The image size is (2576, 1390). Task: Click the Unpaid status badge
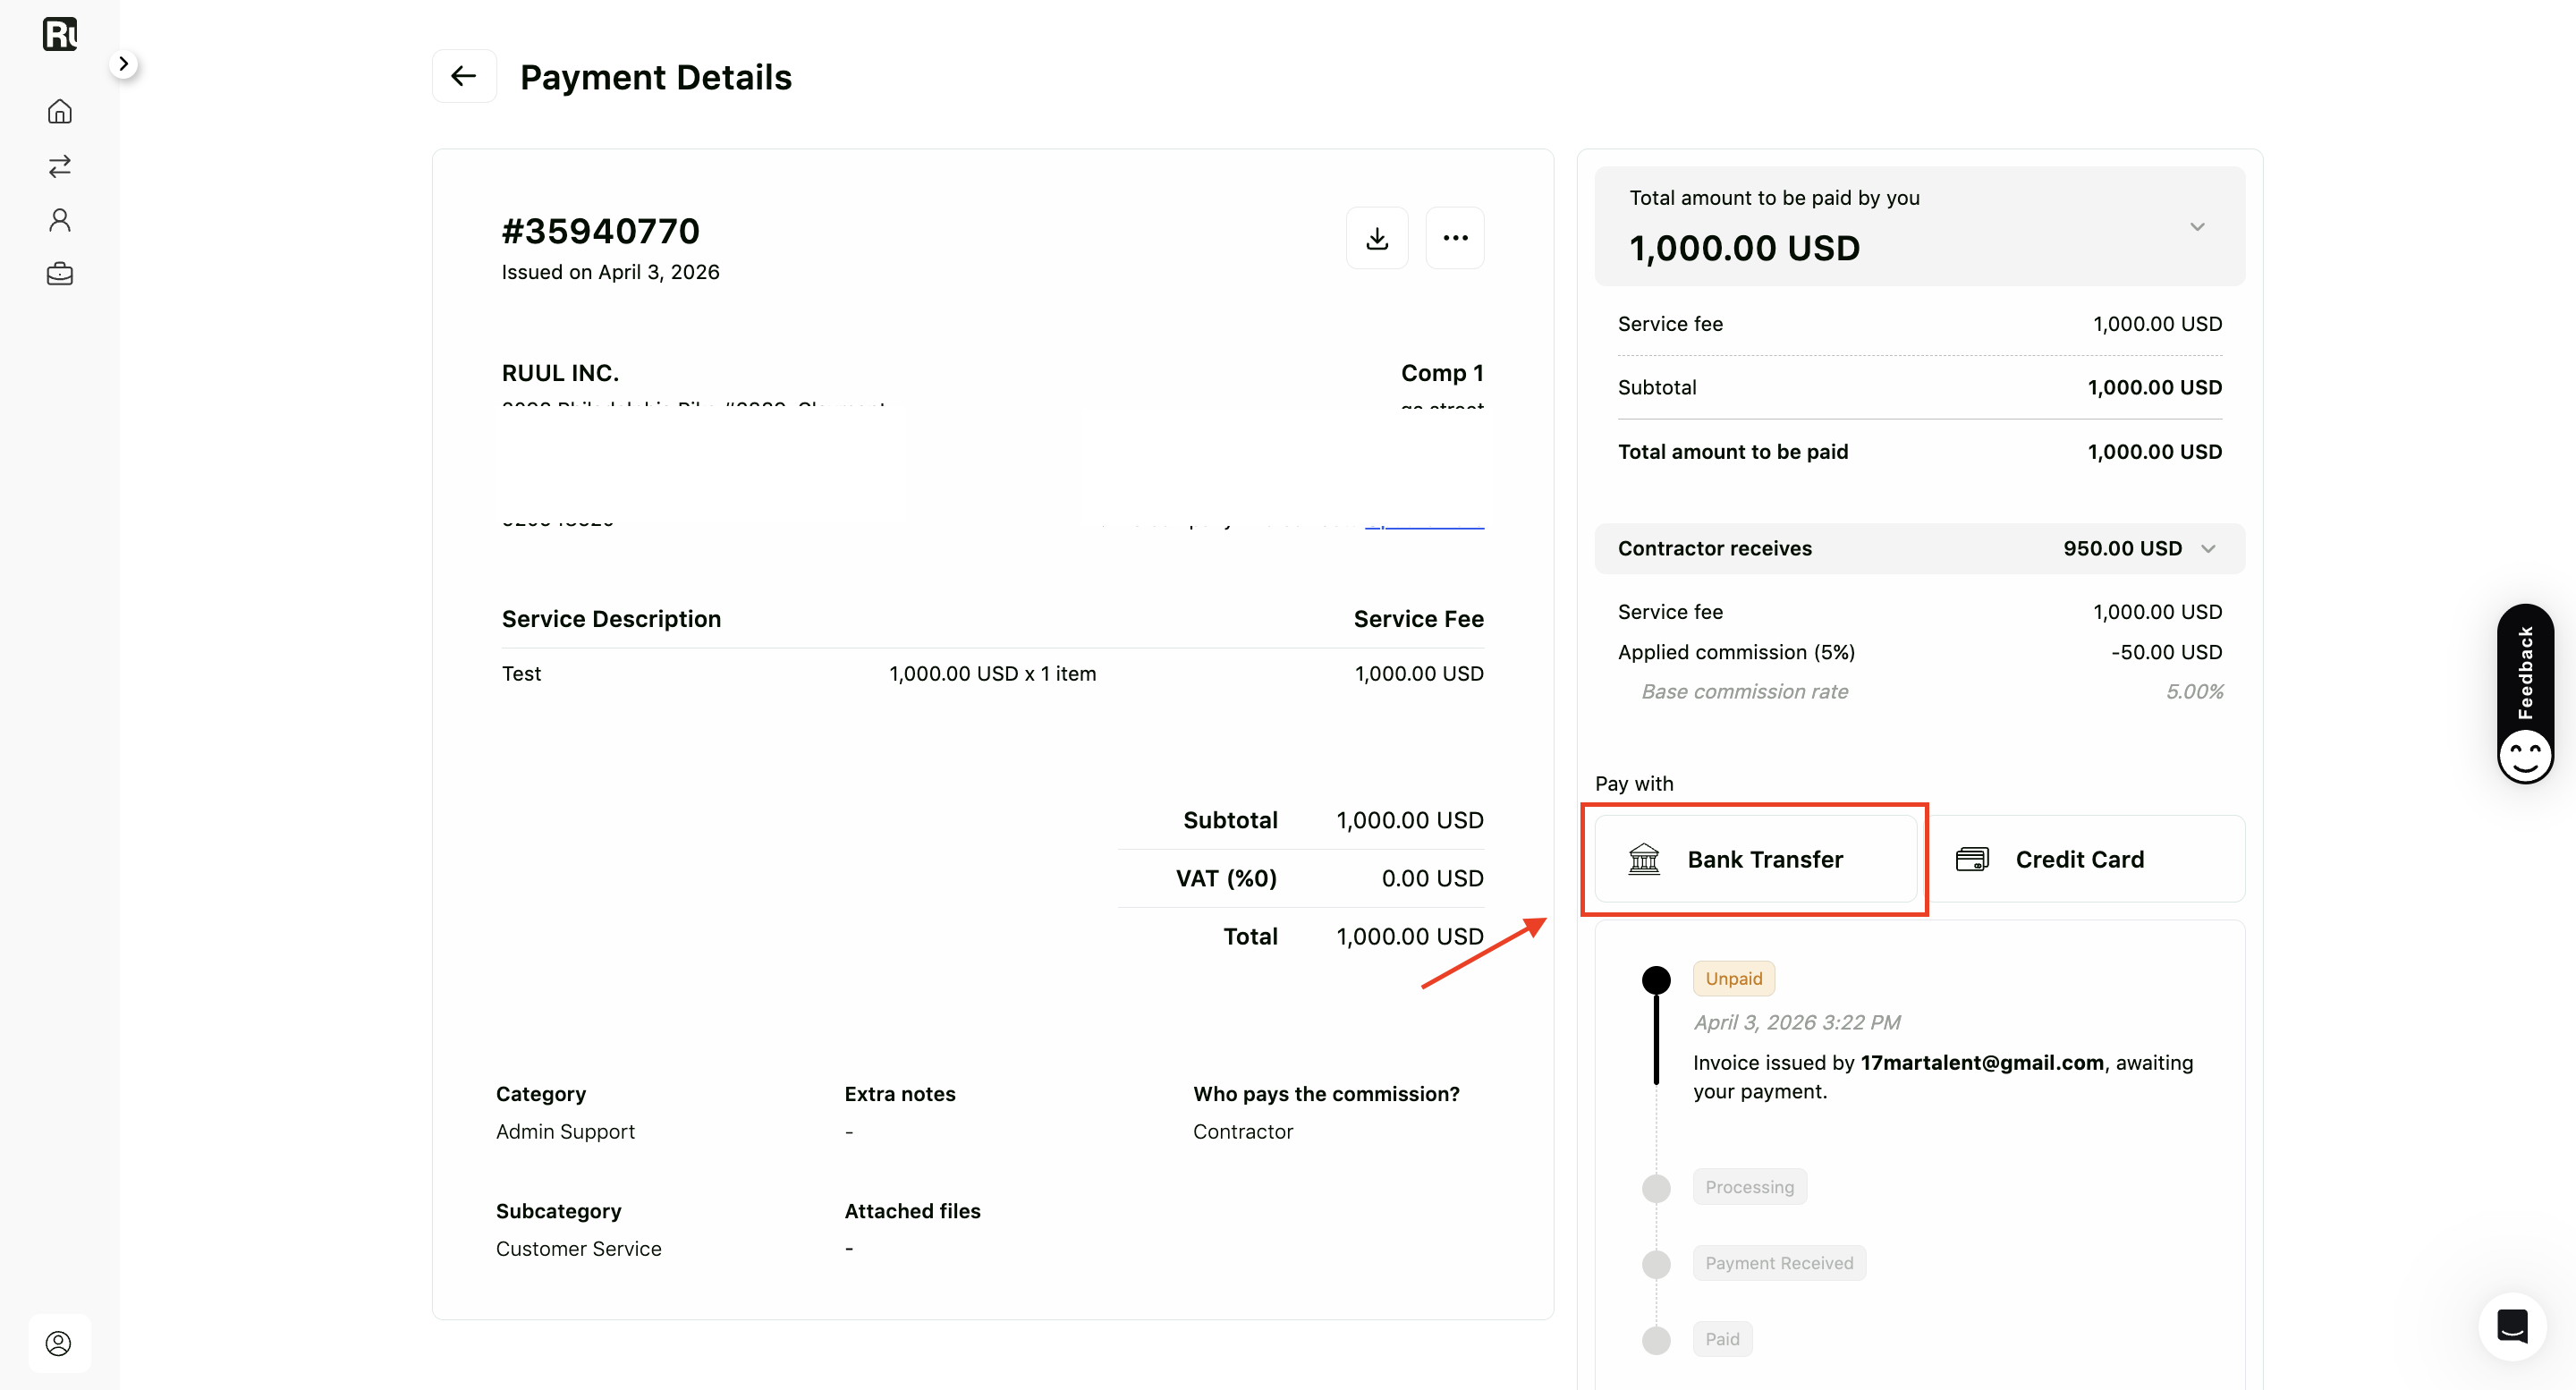(1733, 978)
